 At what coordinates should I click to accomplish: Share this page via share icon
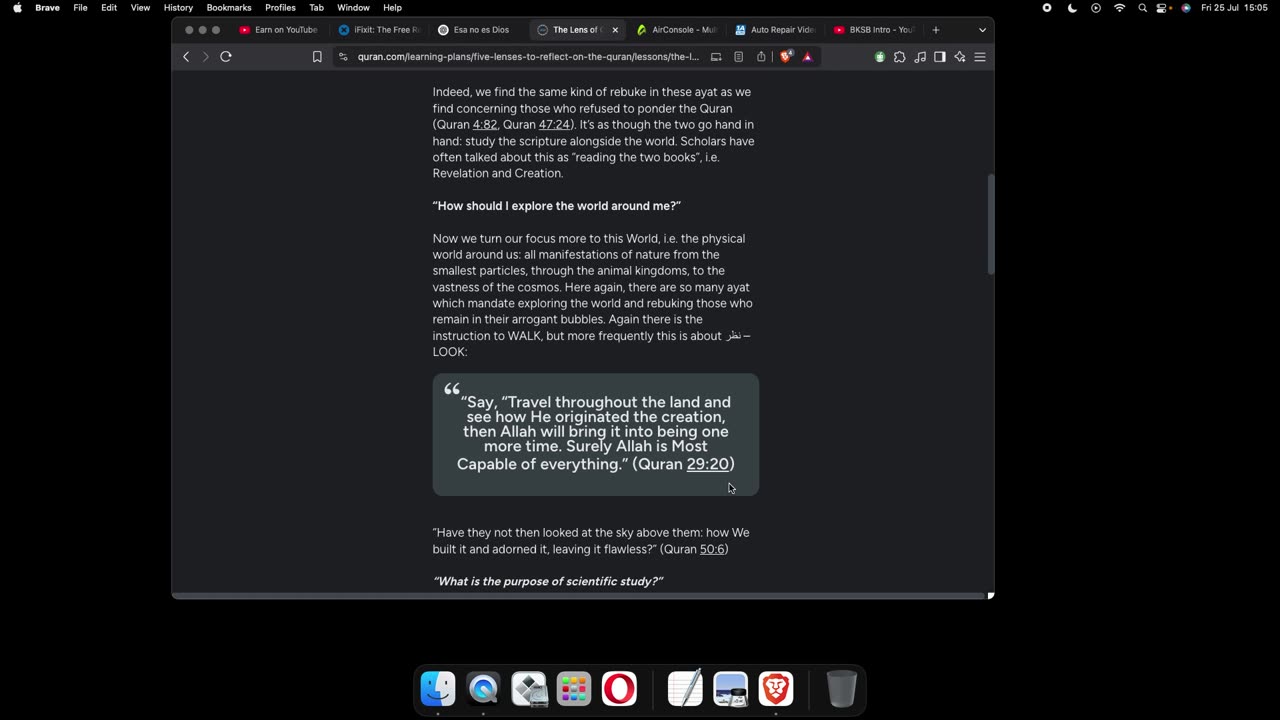[761, 57]
